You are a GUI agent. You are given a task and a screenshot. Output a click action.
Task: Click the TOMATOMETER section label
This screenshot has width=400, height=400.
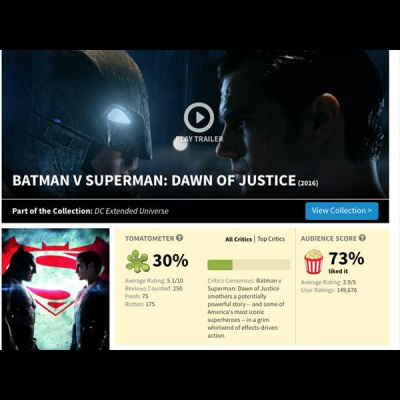click(150, 238)
